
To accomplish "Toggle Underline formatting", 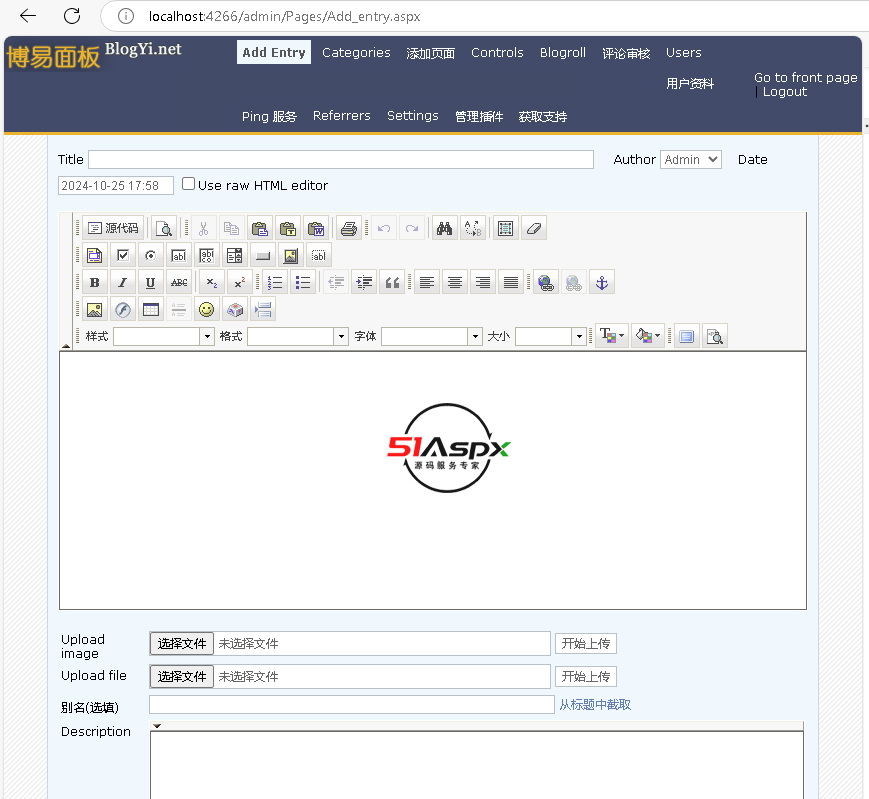I will pyautogui.click(x=150, y=283).
